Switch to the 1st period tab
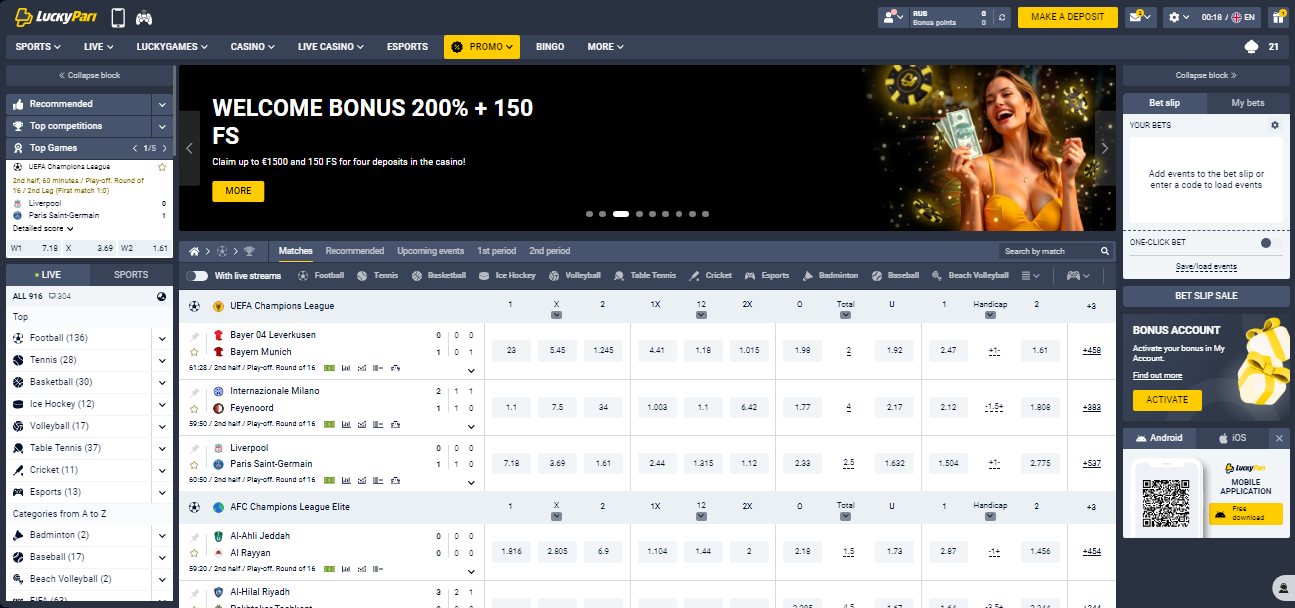This screenshot has width=1295, height=608. pyautogui.click(x=497, y=251)
